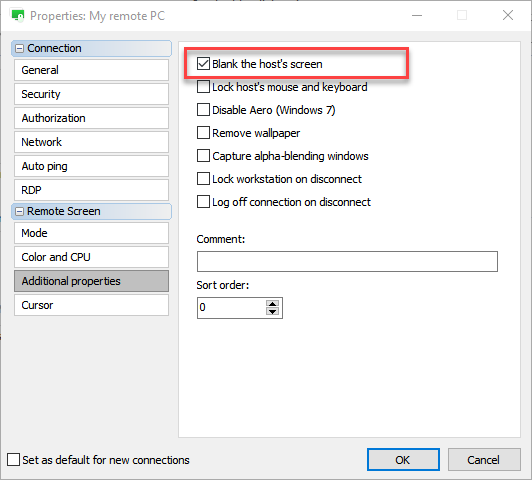The image size is (532, 480).
Task: Tick Capture alpha-blending windows
Action: (203, 156)
